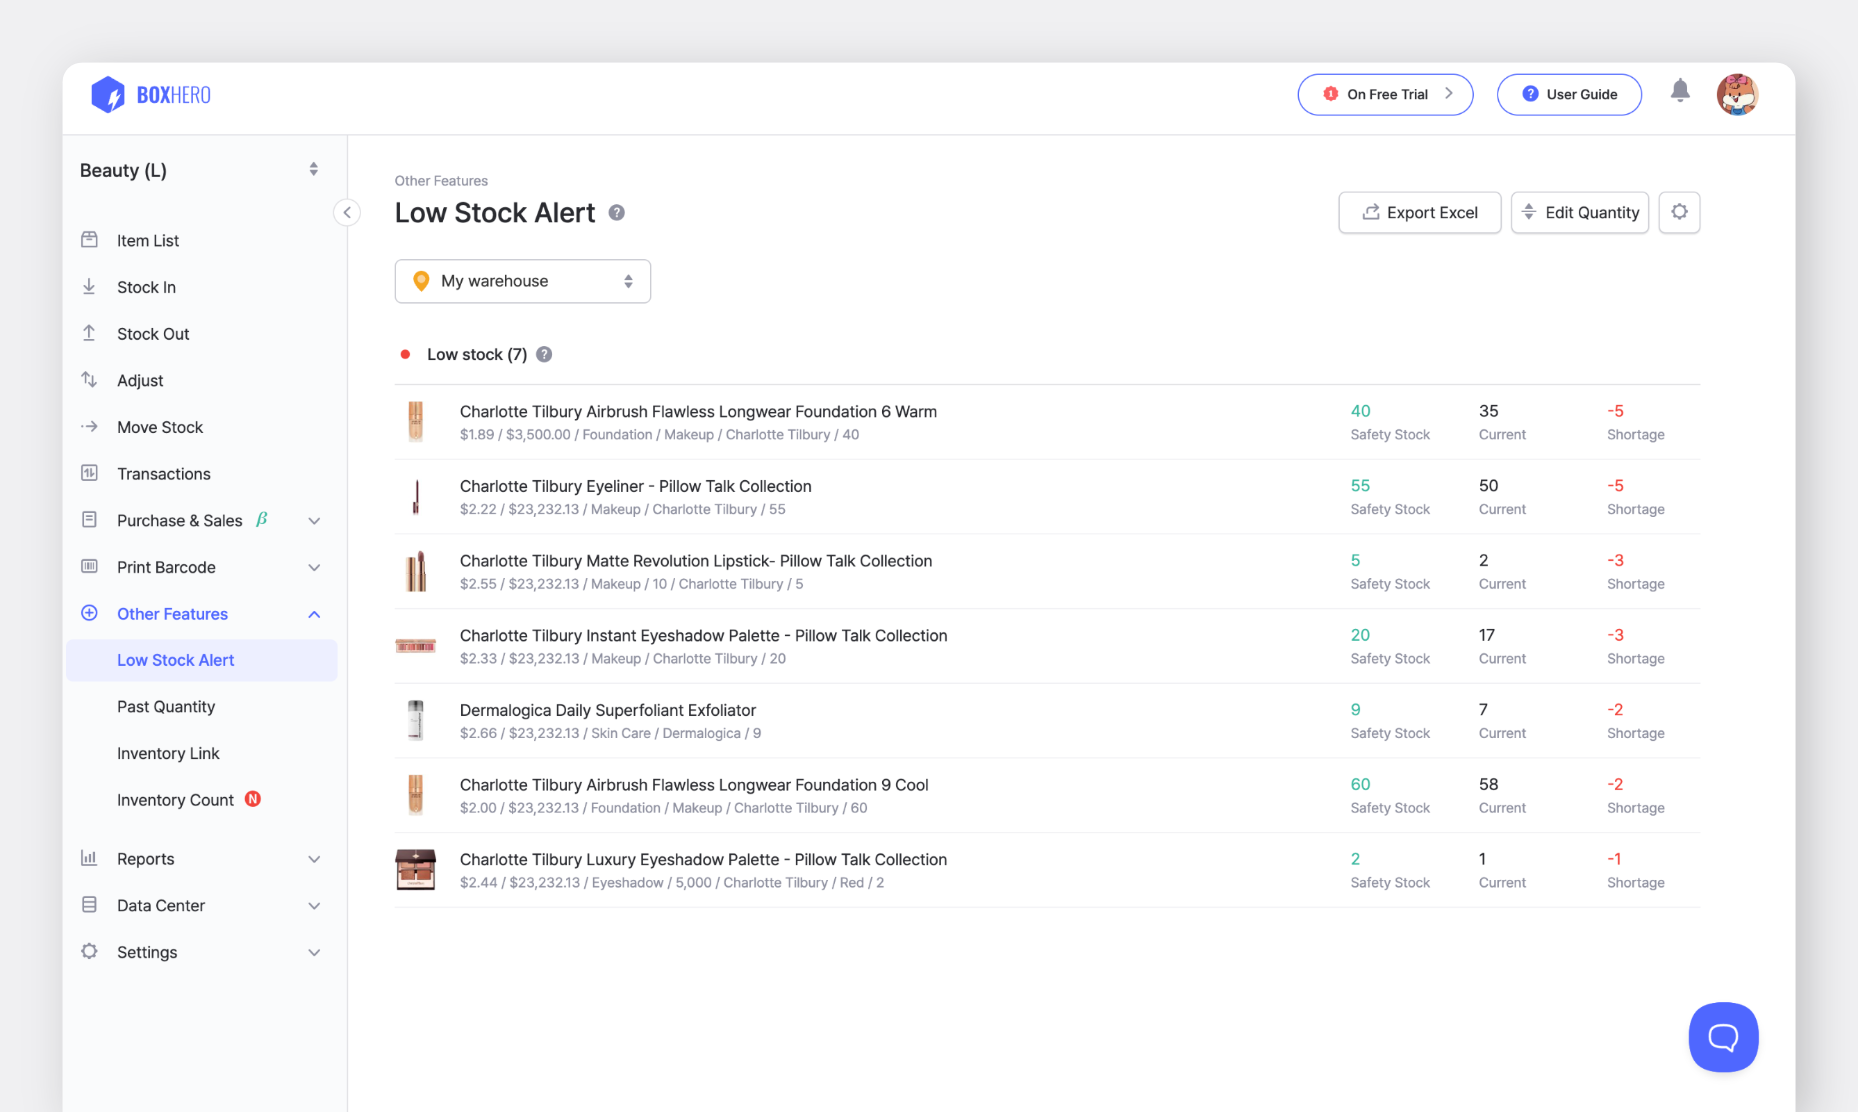The width and height of the screenshot is (1858, 1112).
Task: Click the help icon next to Low stock (7)
Action: (x=544, y=355)
